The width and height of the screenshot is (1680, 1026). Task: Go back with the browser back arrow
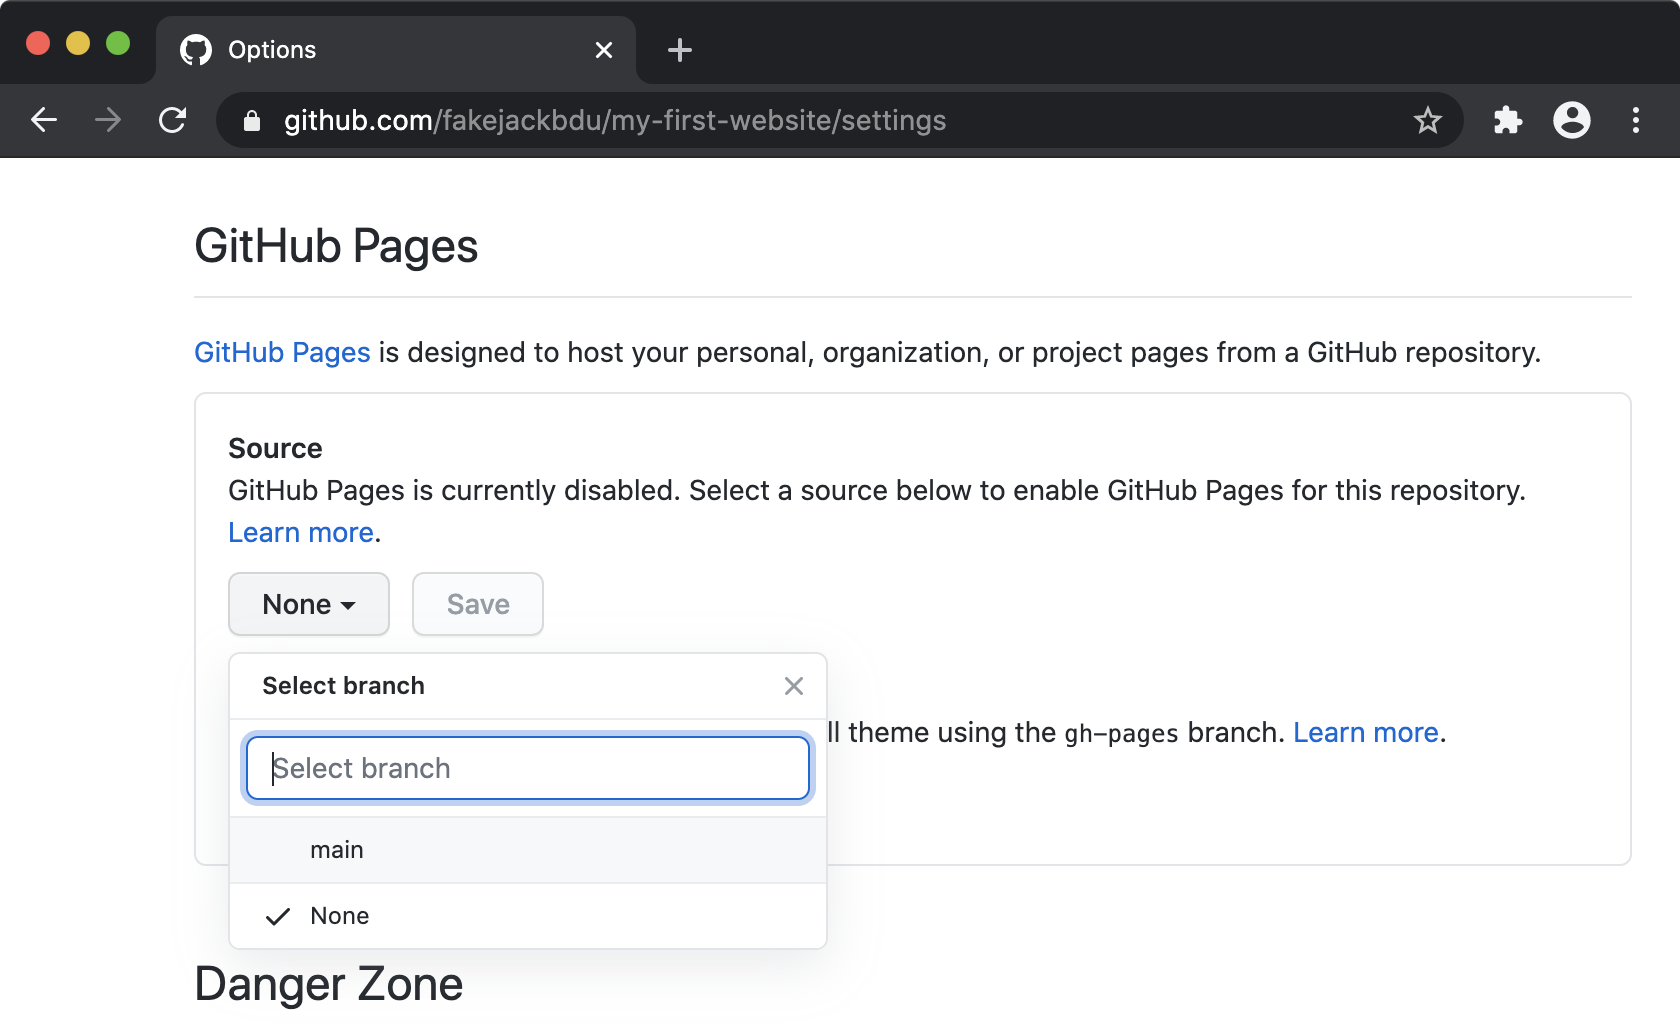44,120
